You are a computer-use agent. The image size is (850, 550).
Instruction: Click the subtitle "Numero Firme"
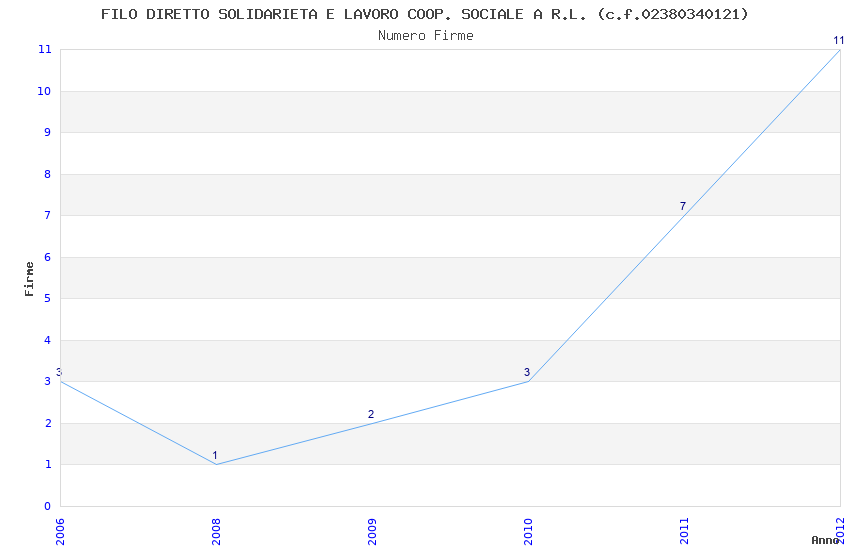[x=426, y=36]
